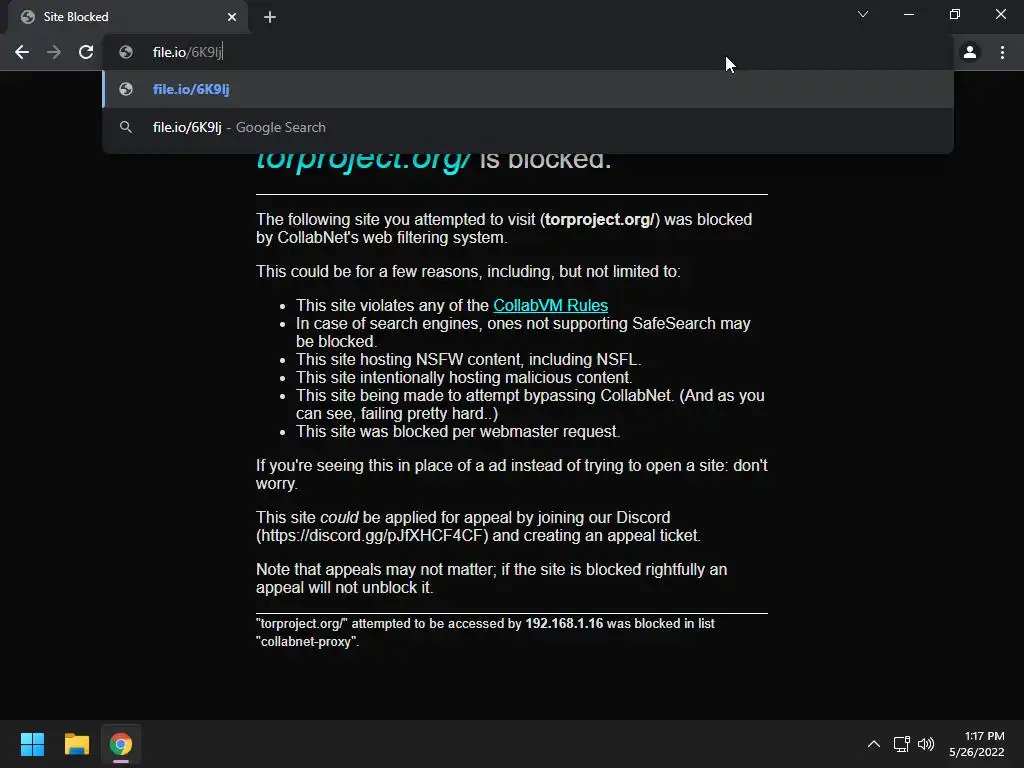
Task: Close the Site Blocked tab
Action: [x=232, y=17]
